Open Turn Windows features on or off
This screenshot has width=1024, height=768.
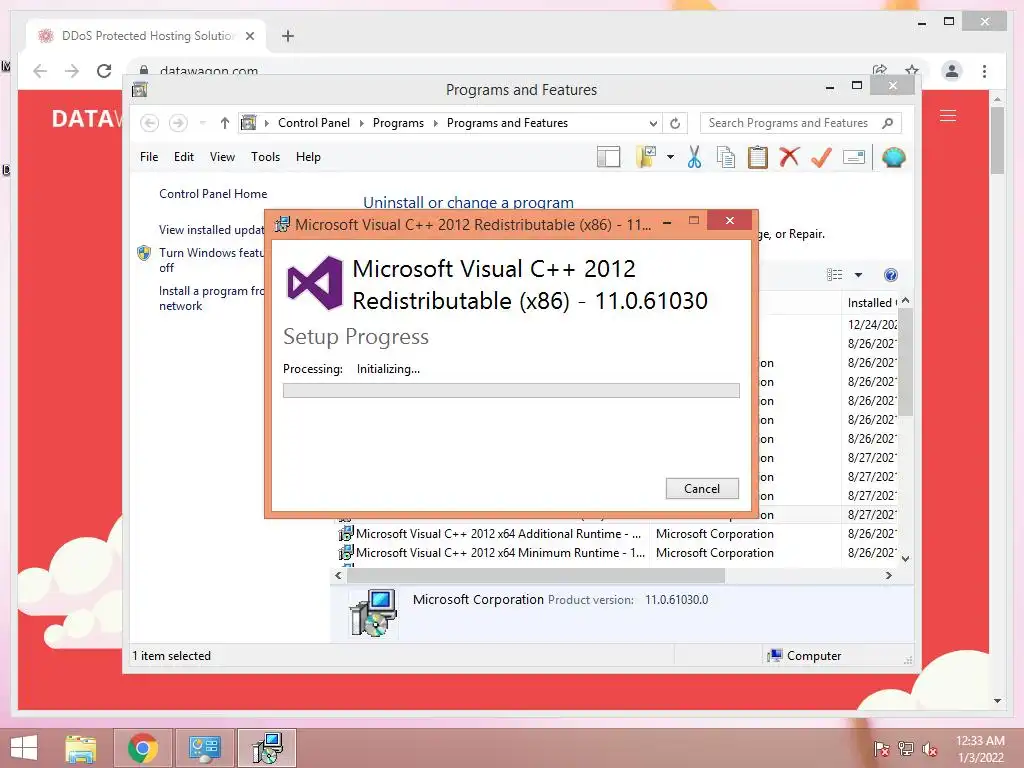click(x=210, y=260)
